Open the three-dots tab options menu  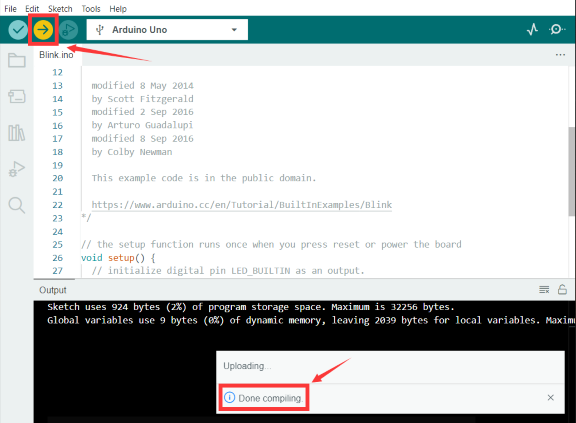[560, 55]
